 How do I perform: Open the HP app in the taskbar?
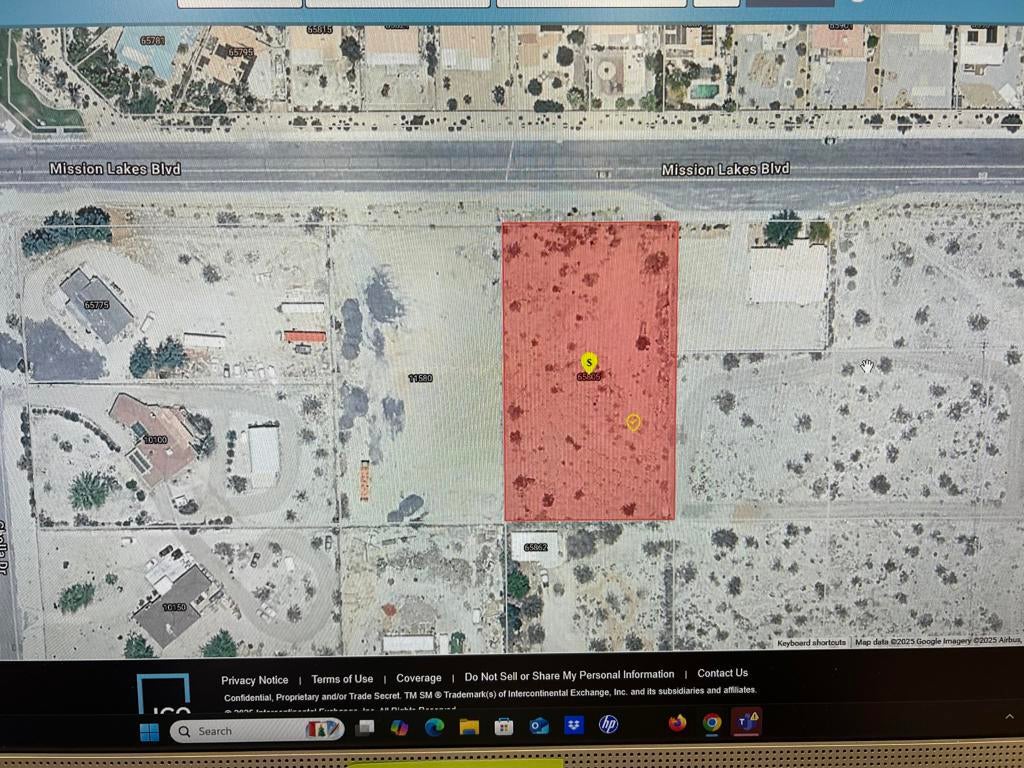(608, 724)
